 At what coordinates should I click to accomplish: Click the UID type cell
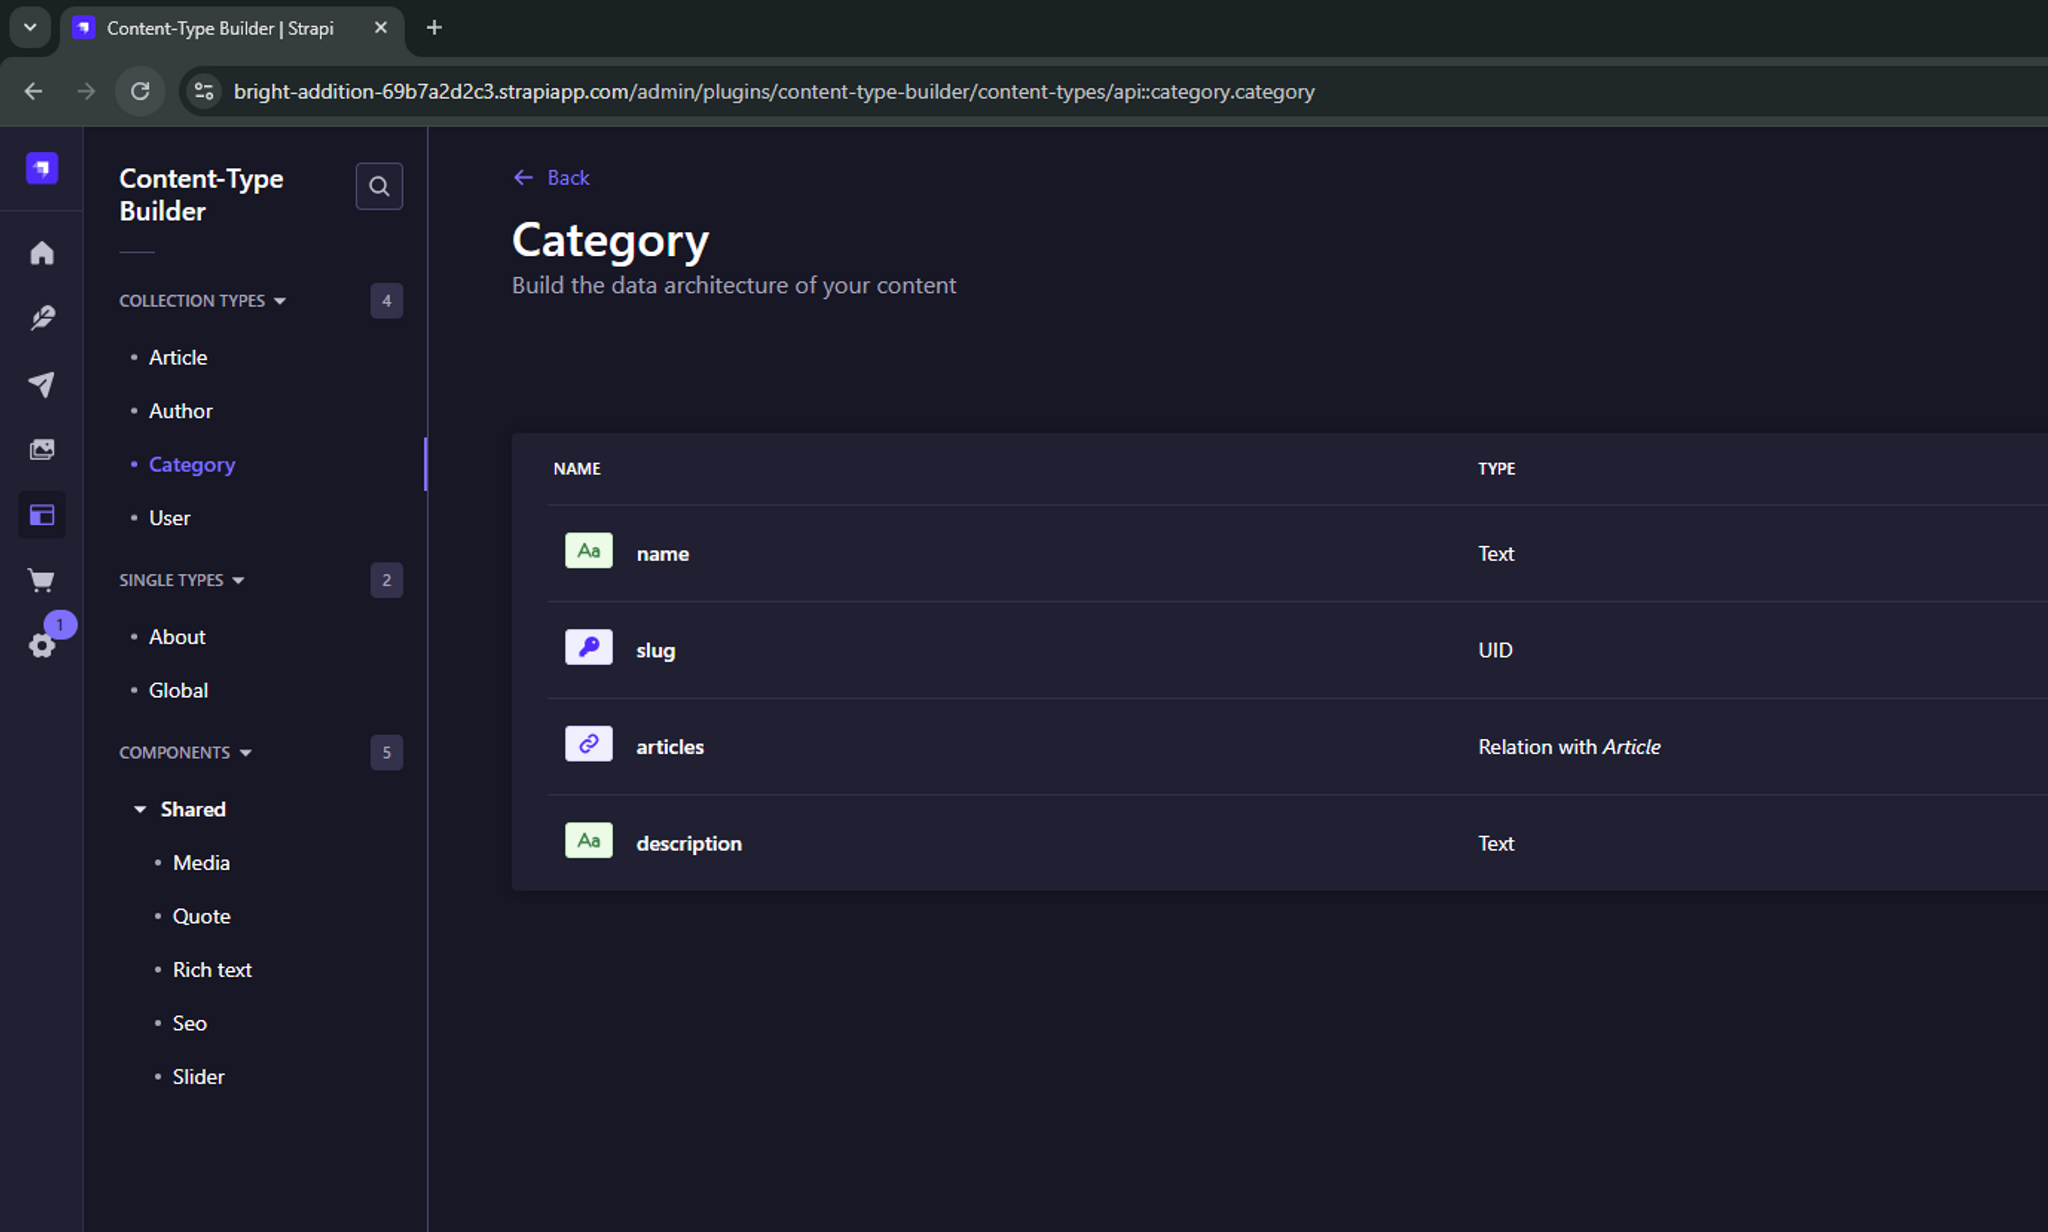point(1495,650)
